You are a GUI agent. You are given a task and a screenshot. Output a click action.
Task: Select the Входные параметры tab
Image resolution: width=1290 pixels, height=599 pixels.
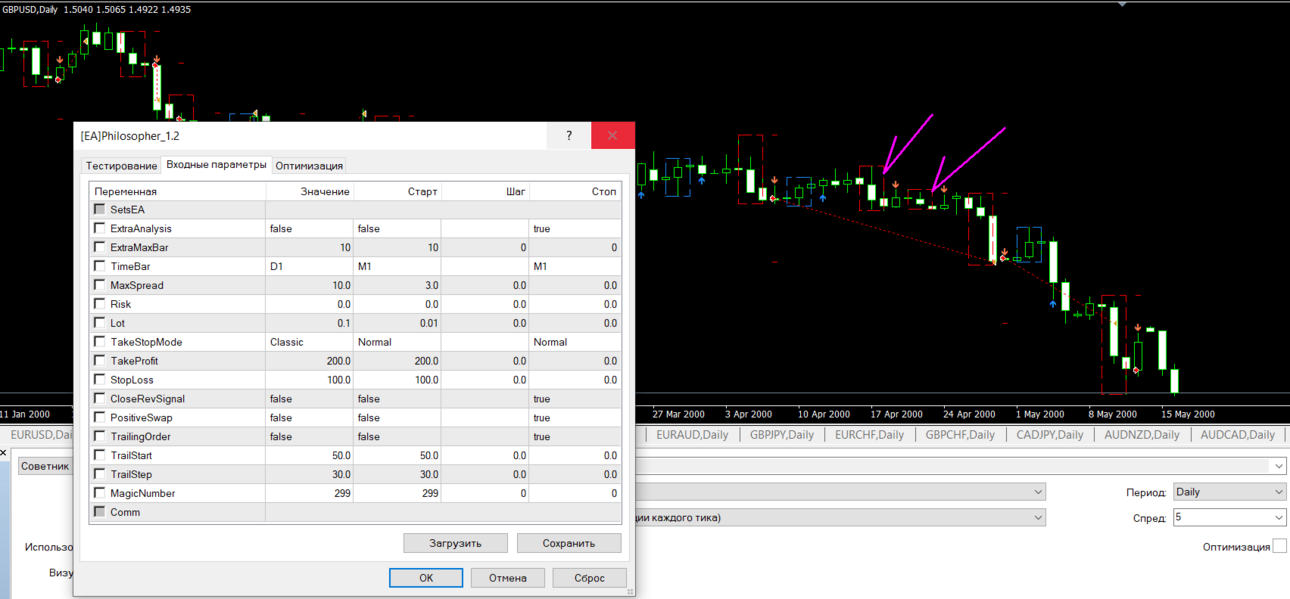pyautogui.click(x=216, y=165)
